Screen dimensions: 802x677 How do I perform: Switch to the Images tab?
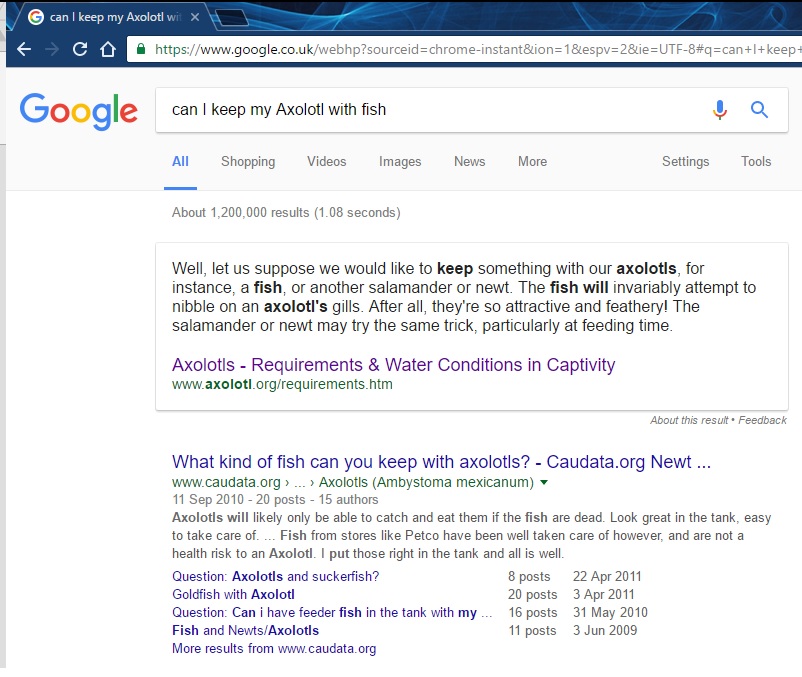[x=400, y=162]
